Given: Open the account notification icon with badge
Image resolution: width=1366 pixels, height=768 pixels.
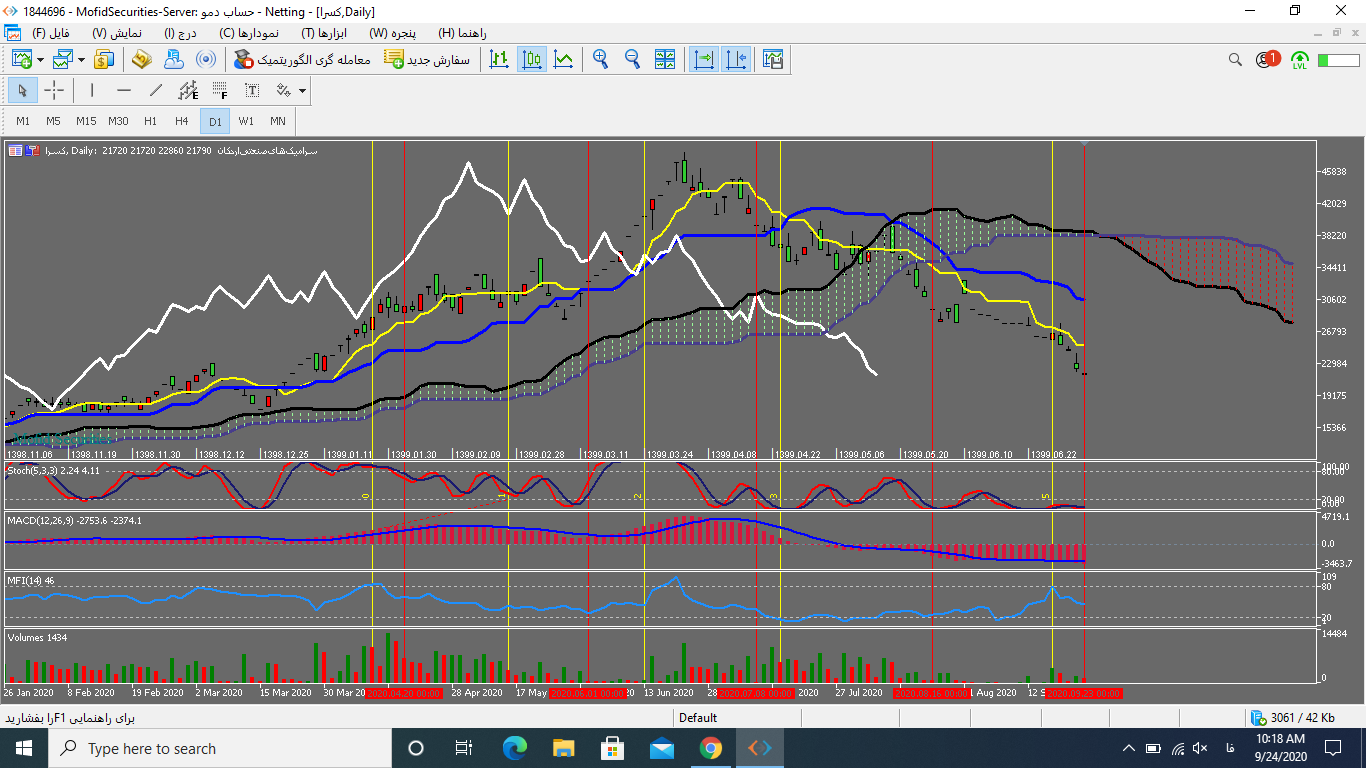Looking at the screenshot, I should pyautogui.click(x=1267, y=60).
